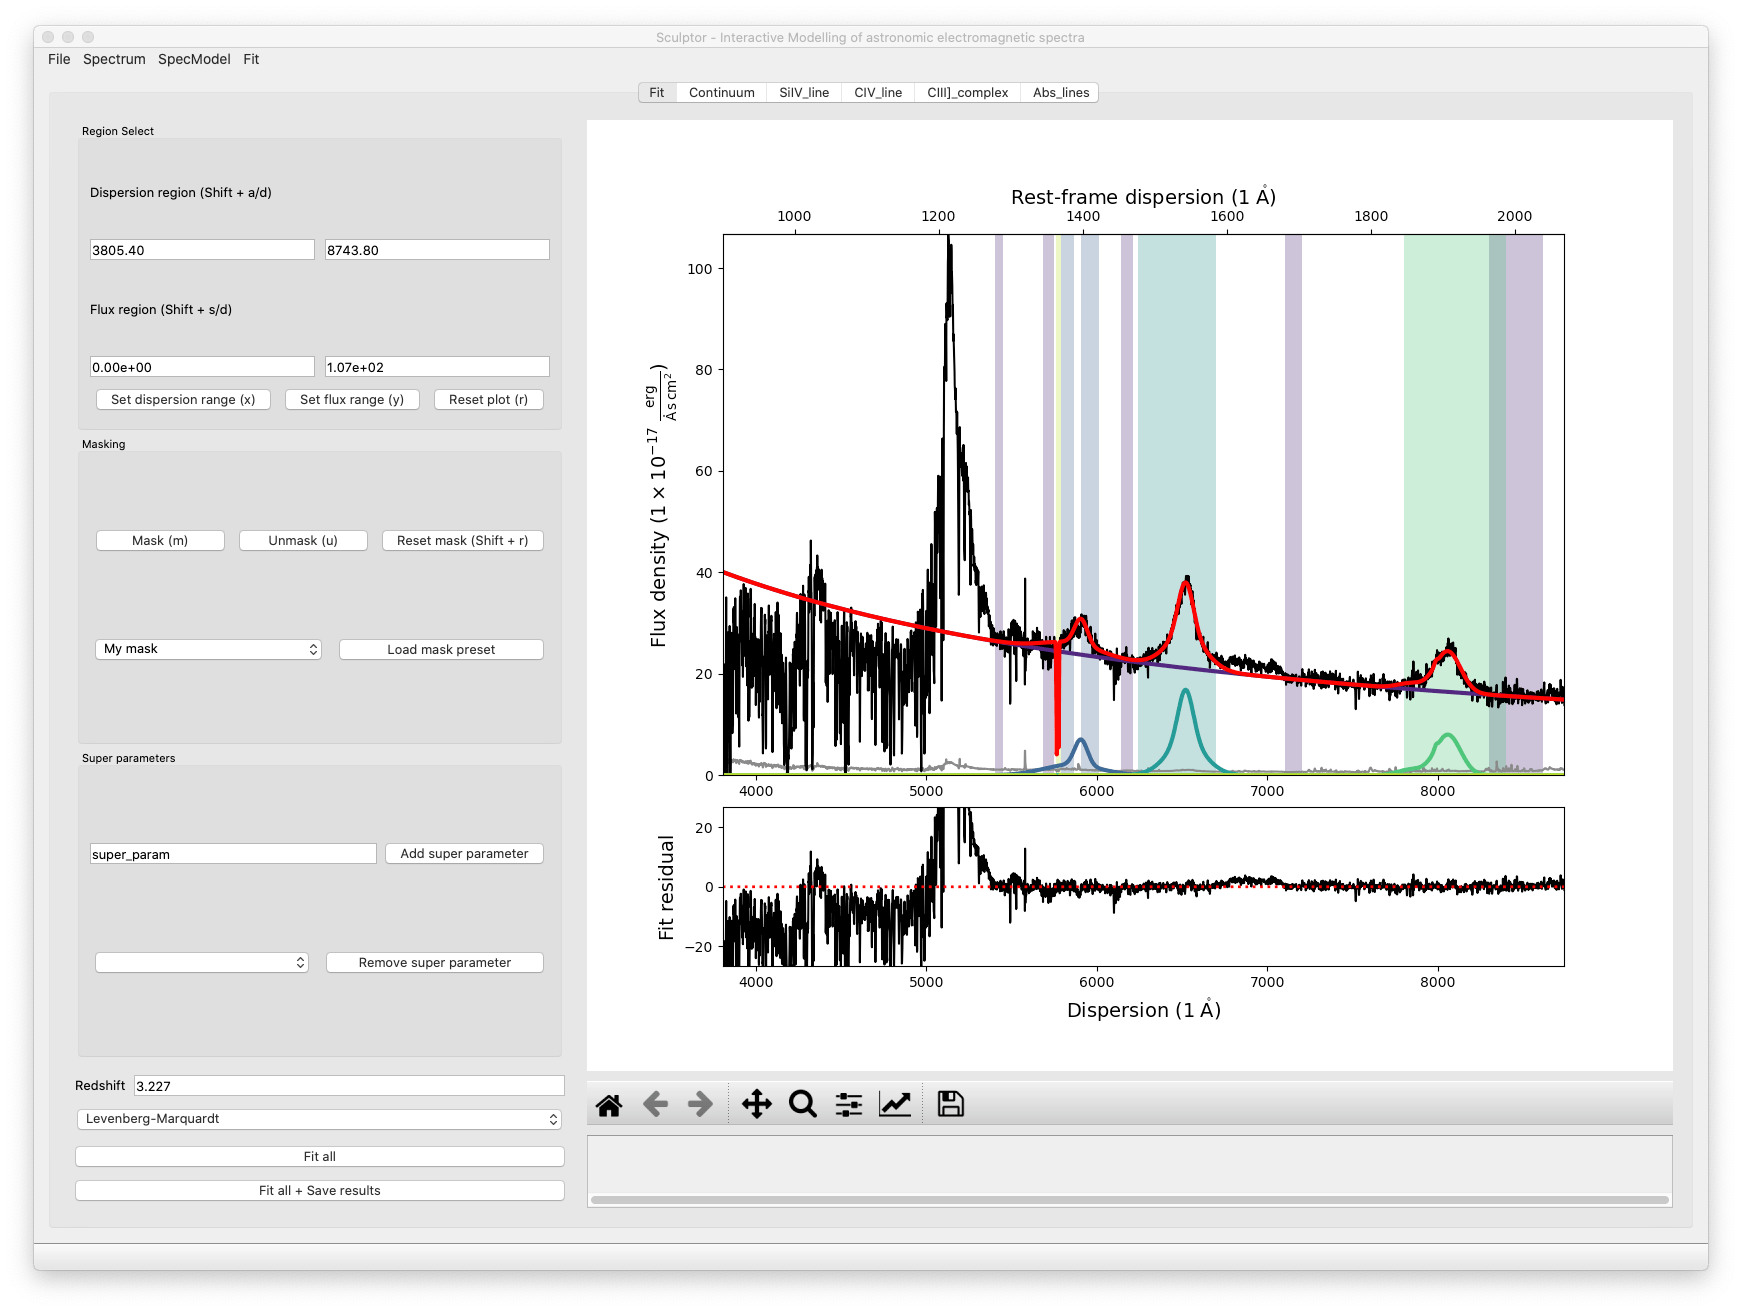Image resolution: width=1742 pixels, height=1312 pixels.
Task: Click the Mask (m) button
Action: (160, 541)
